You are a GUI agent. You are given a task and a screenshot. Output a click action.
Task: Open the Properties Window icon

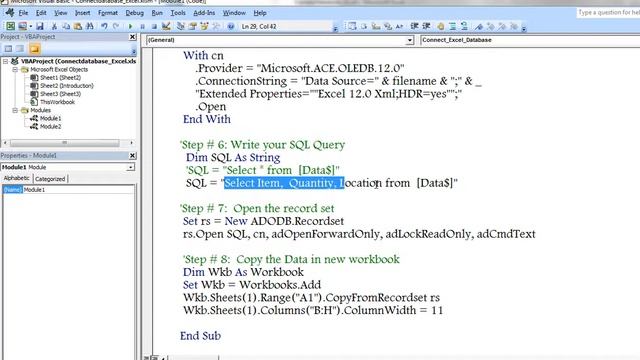[x=192, y=27]
